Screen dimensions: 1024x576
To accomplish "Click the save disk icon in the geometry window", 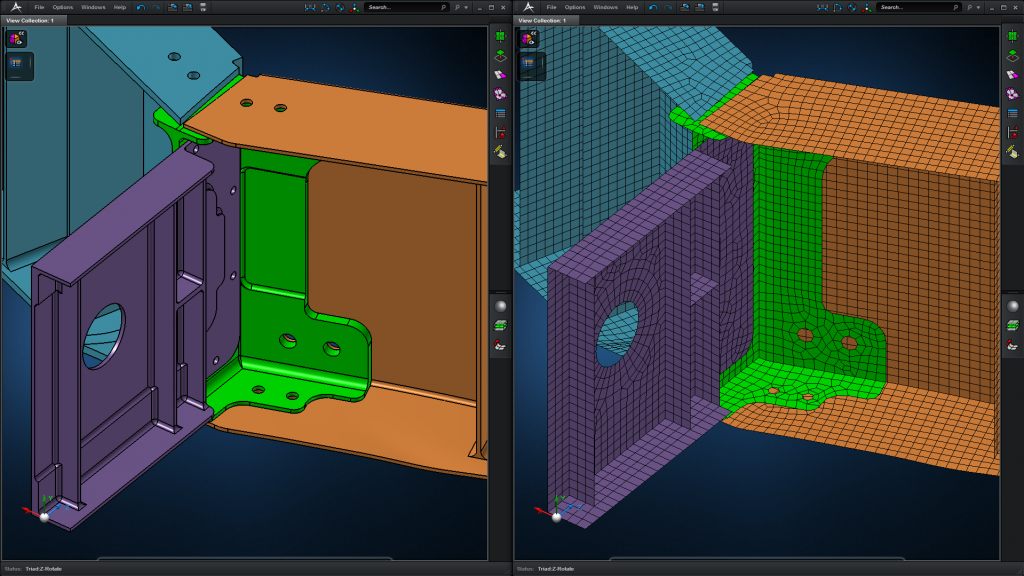I will [x=203, y=7].
